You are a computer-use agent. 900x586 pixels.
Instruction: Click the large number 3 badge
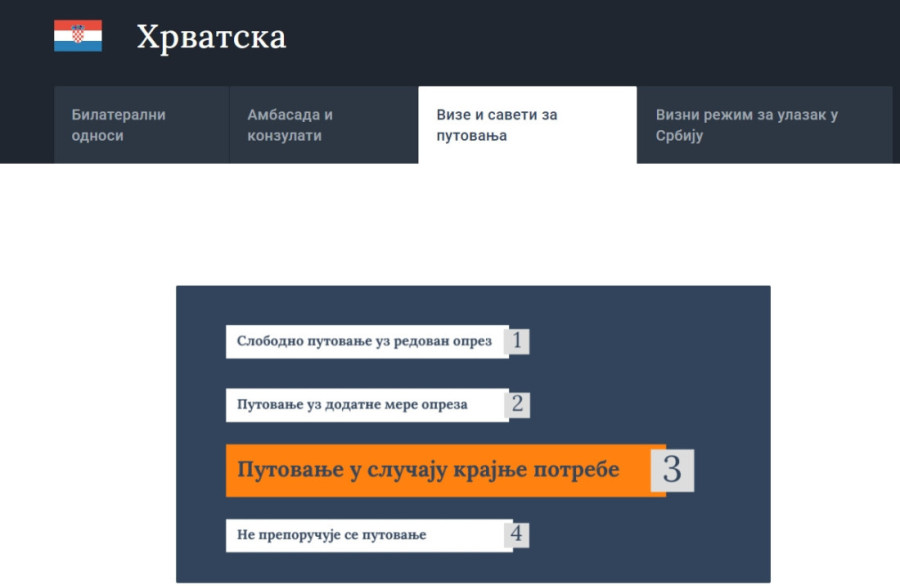pos(672,470)
